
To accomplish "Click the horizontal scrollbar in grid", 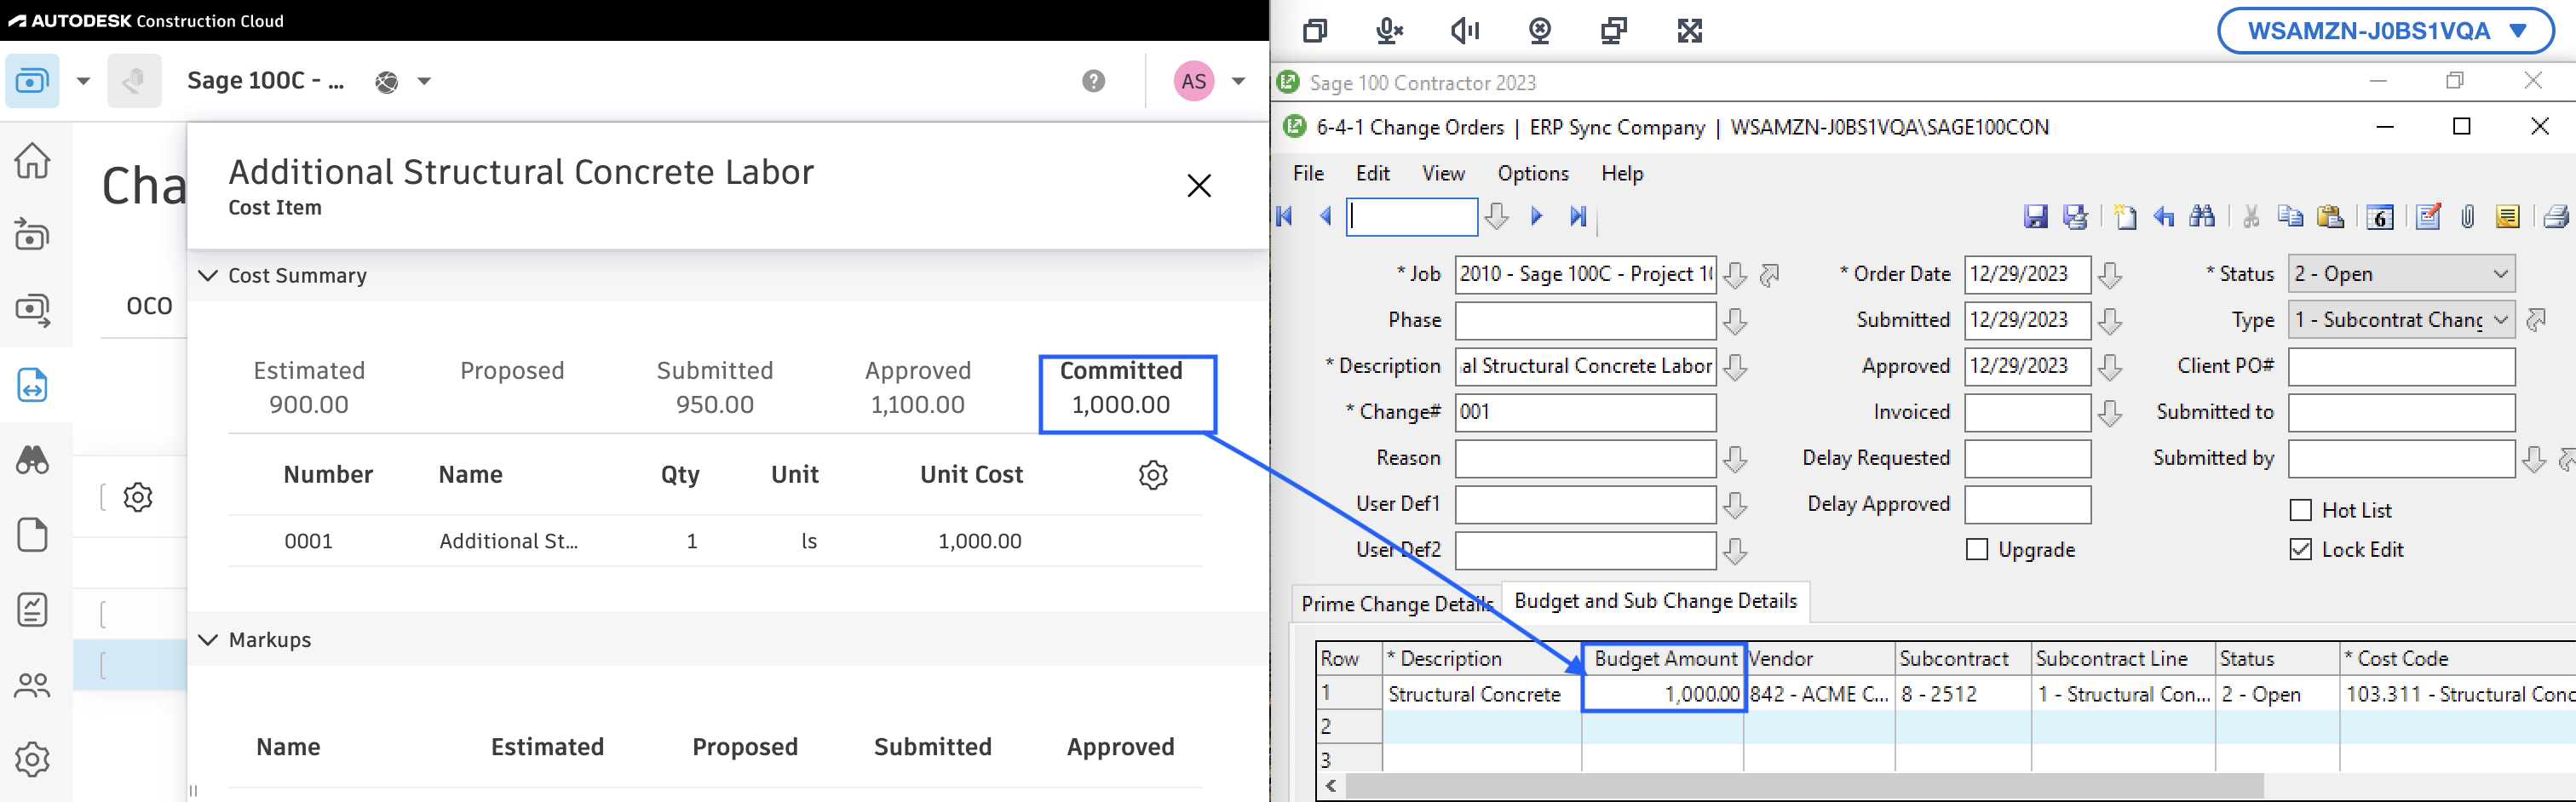I will tap(1805, 787).
